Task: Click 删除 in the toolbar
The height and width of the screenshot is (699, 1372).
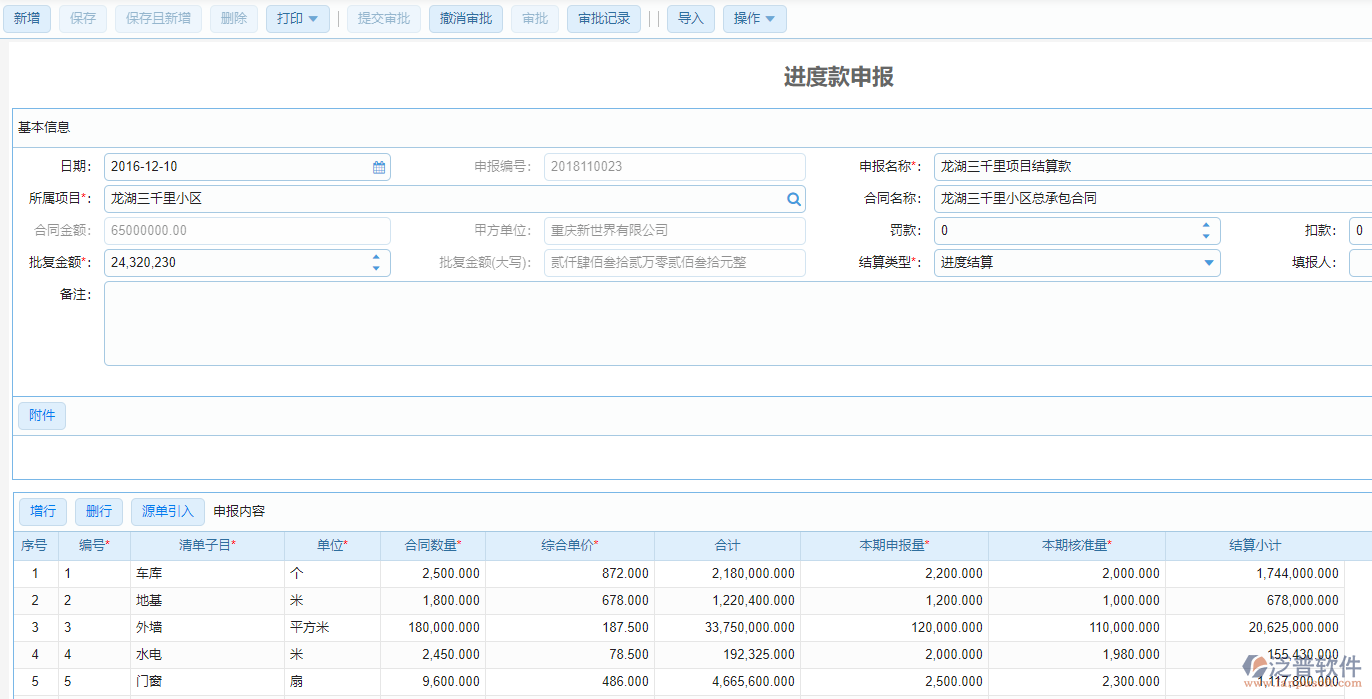Action: (x=233, y=18)
